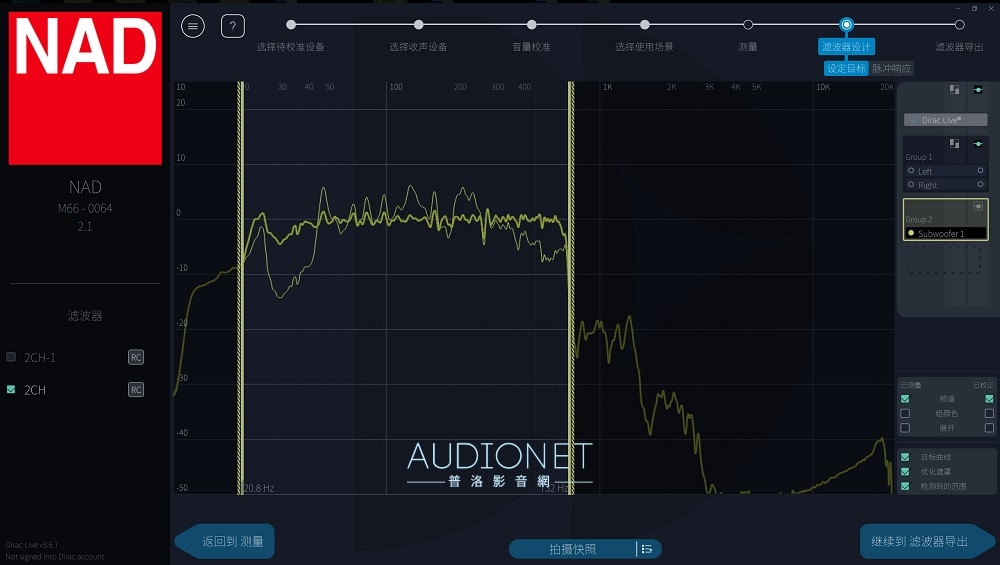Click the high-frequency limit curtain handle
Image resolution: width=1000 pixels, height=565 pixels.
(x=571, y=287)
